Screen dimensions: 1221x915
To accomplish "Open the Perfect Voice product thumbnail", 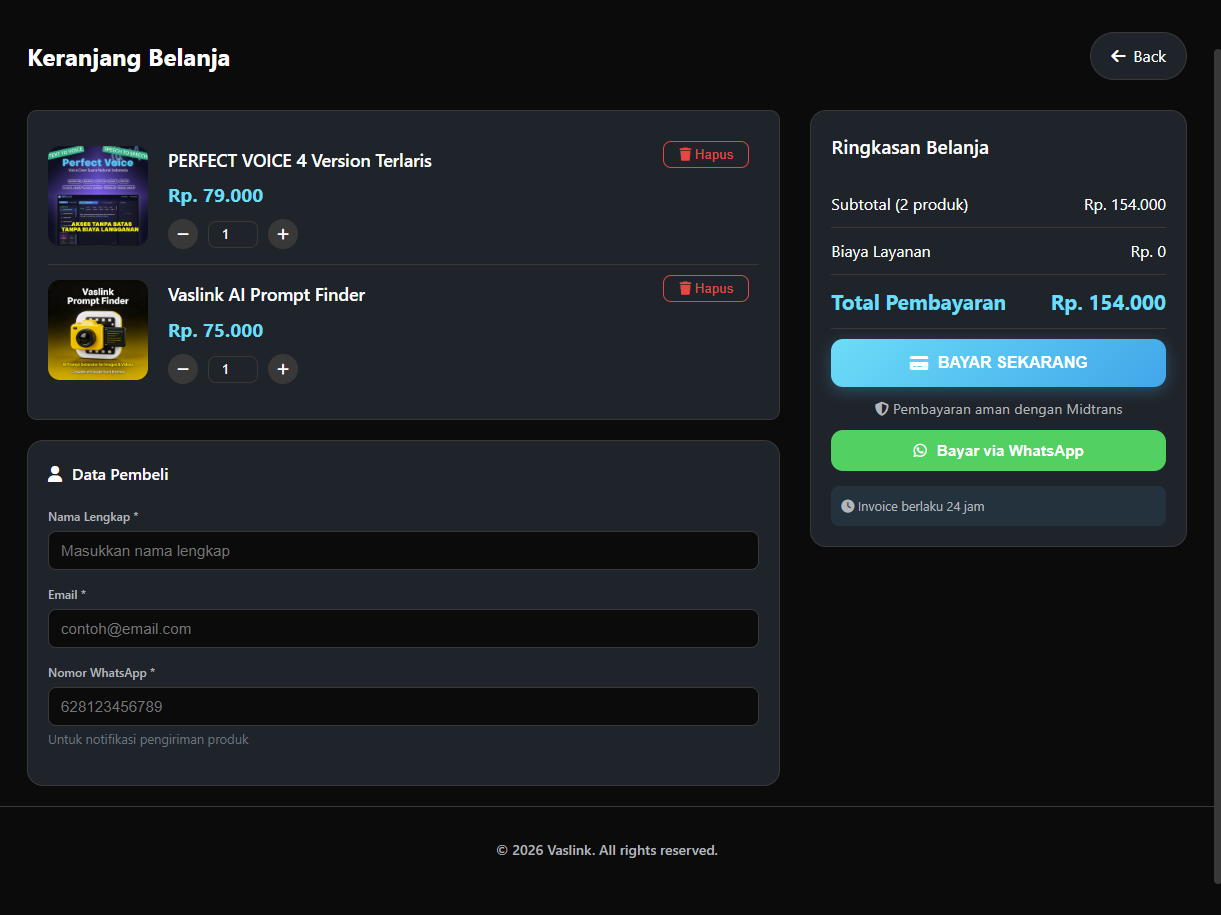I will point(98,195).
